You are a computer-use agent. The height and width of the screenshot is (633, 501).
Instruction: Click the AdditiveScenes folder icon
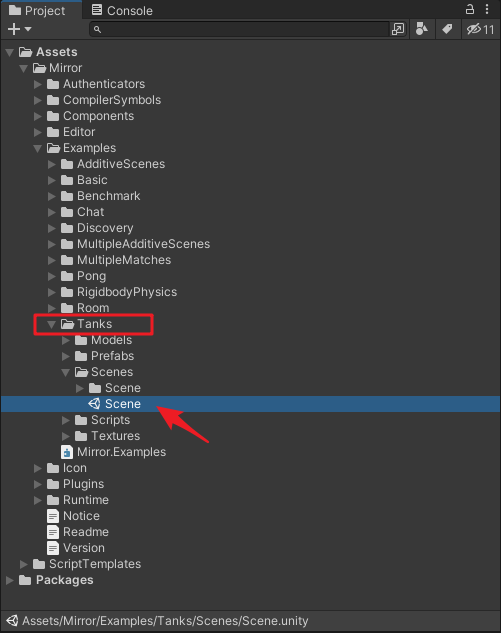point(67,164)
